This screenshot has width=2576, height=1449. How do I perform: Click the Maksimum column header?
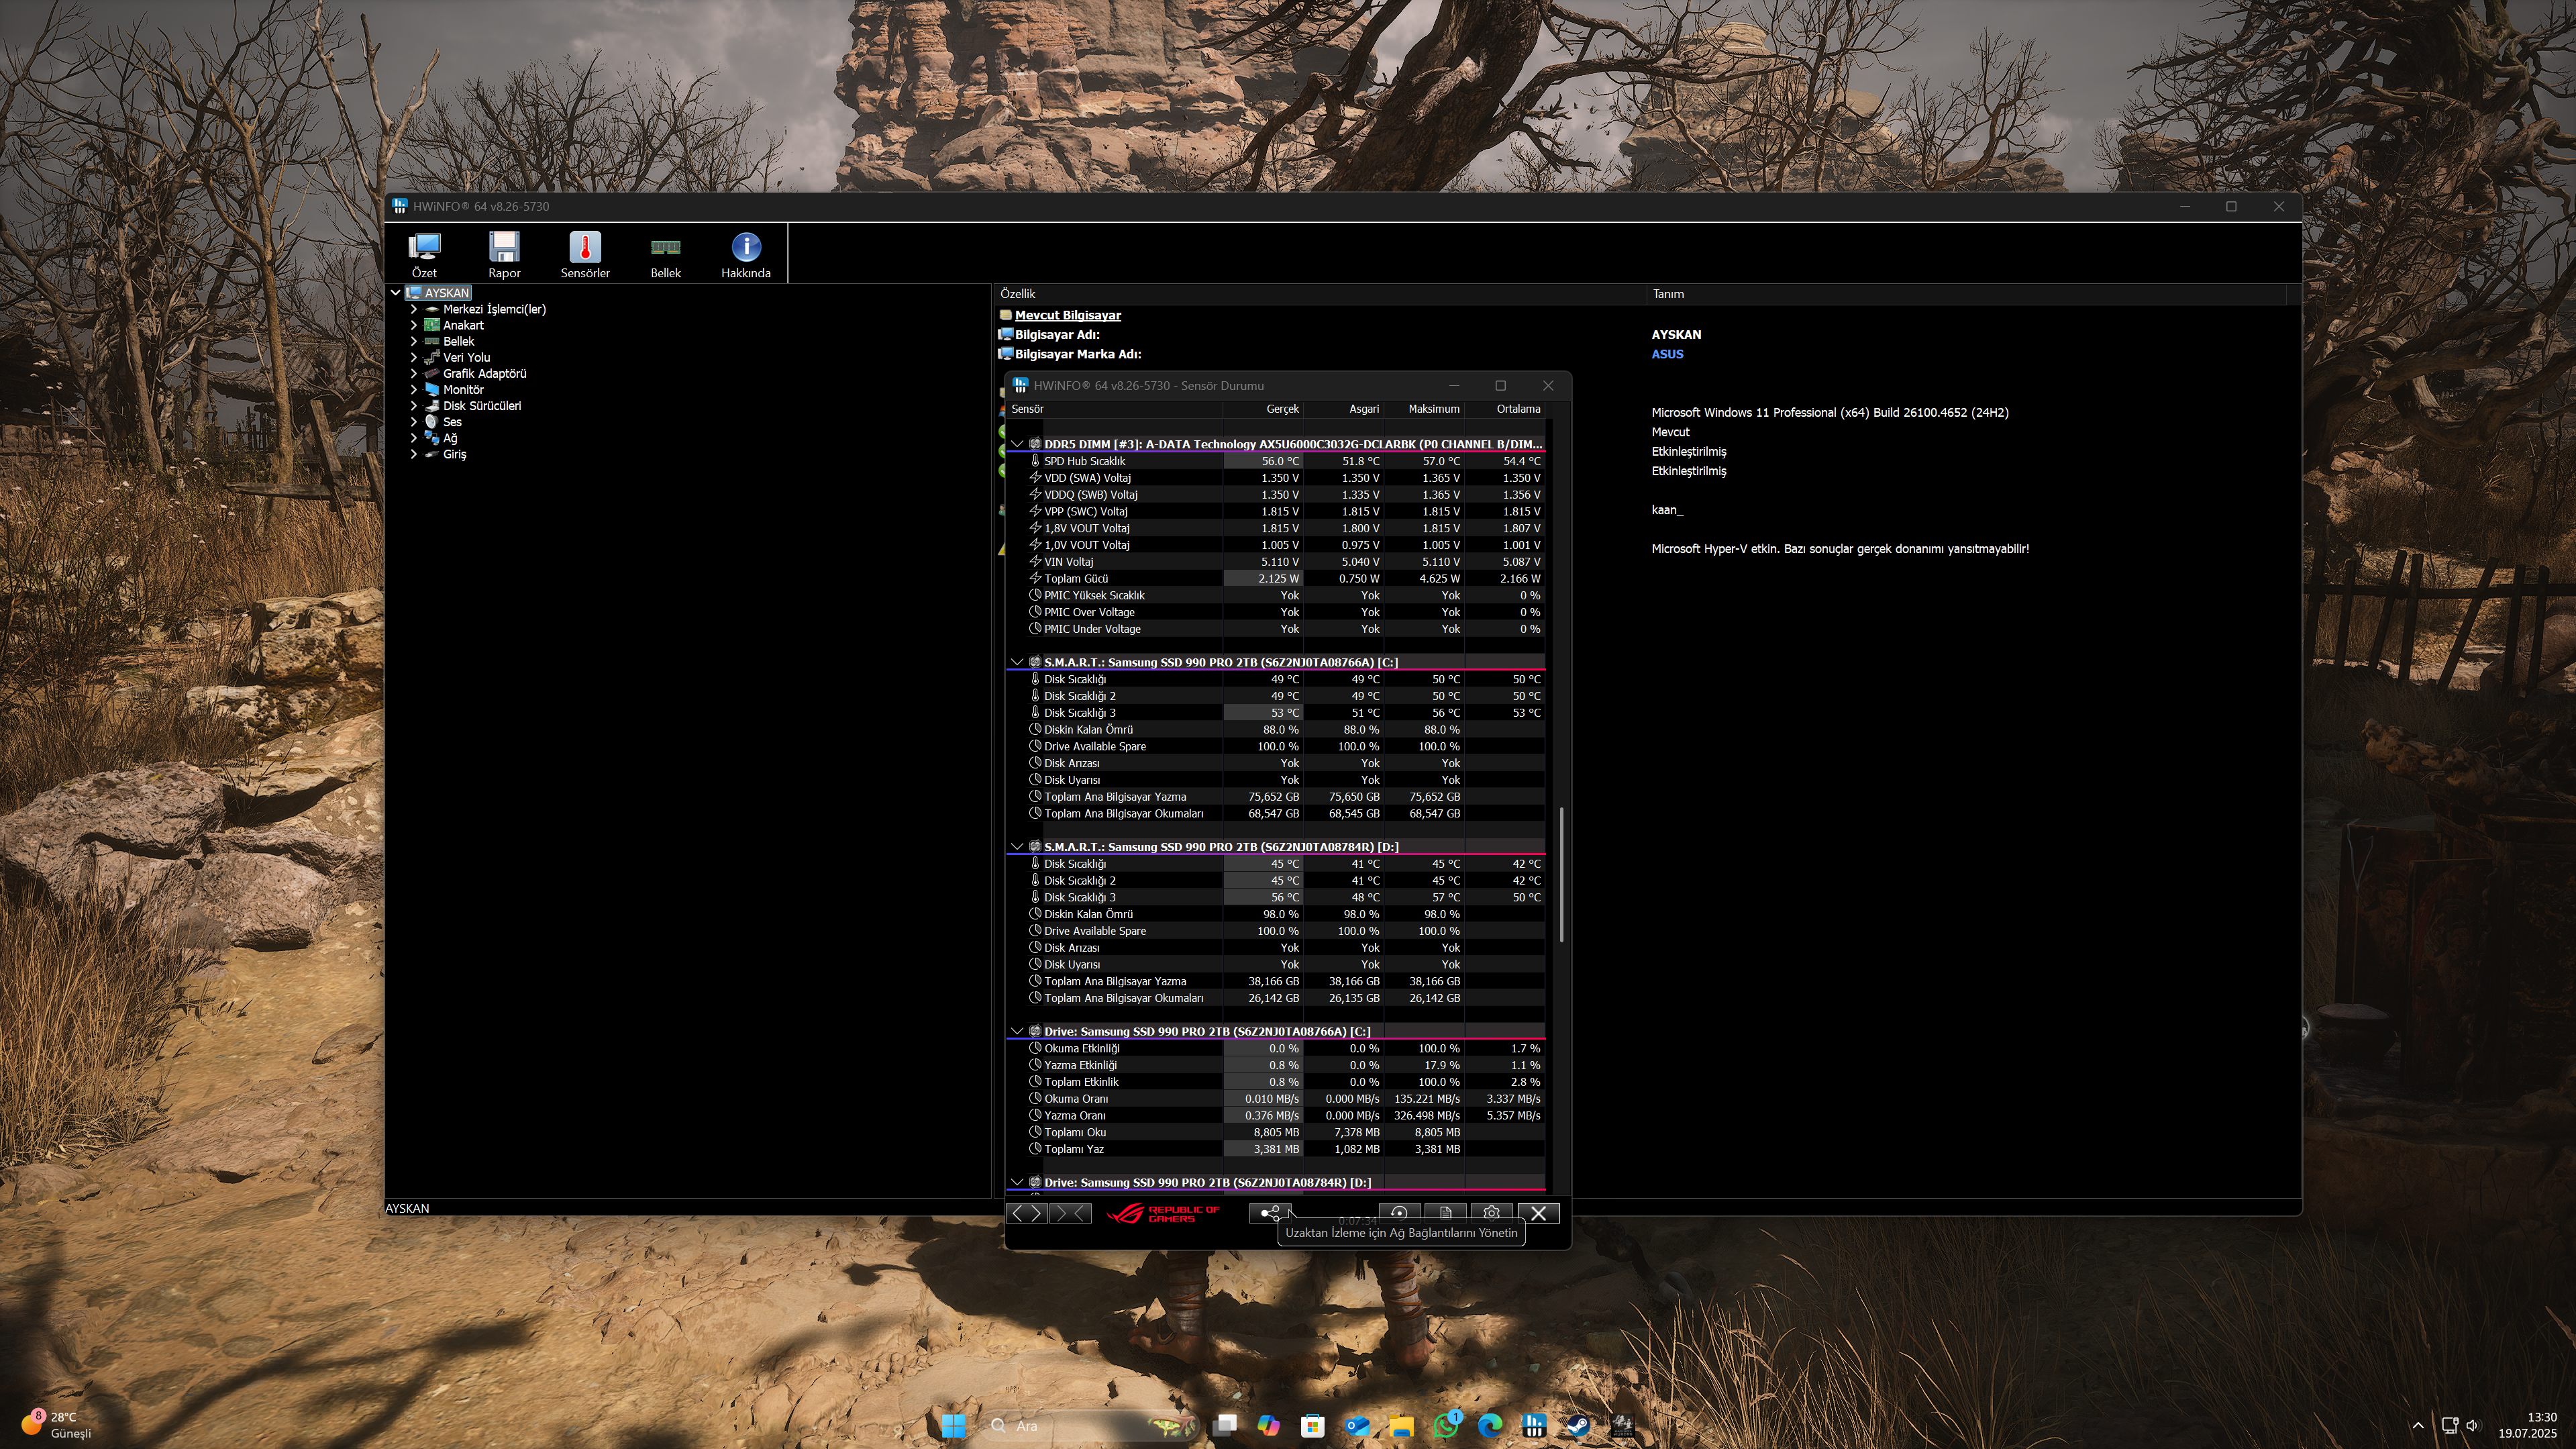coord(1424,409)
